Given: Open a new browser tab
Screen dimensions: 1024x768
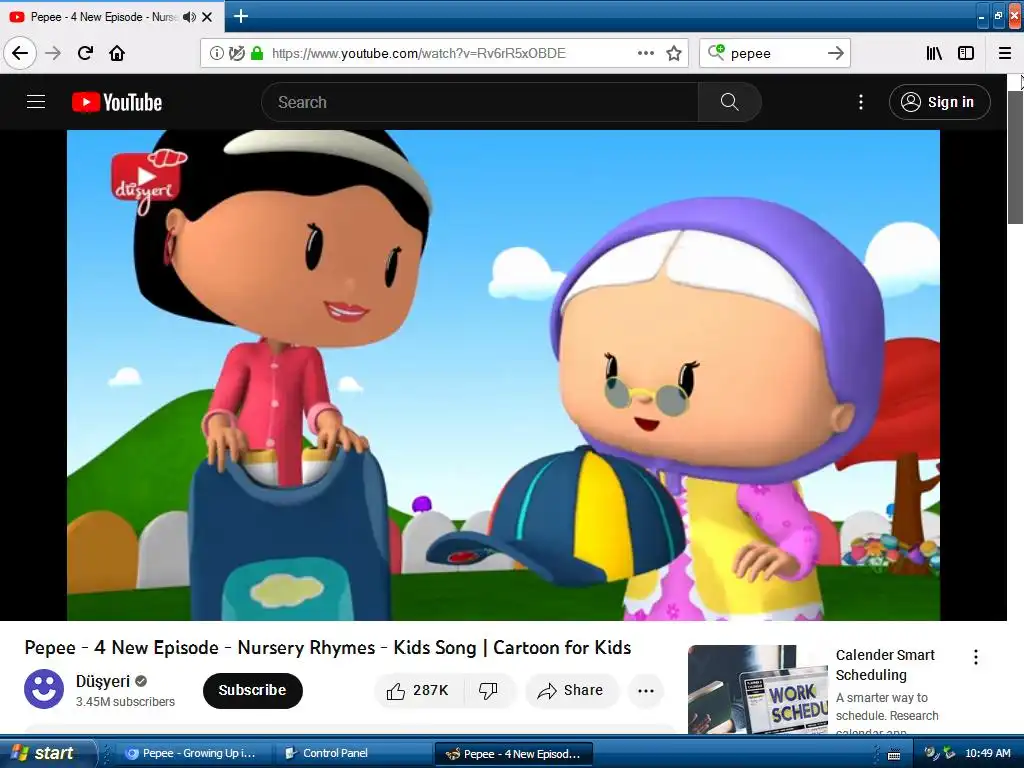Looking at the screenshot, I should [x=240, y=16].
